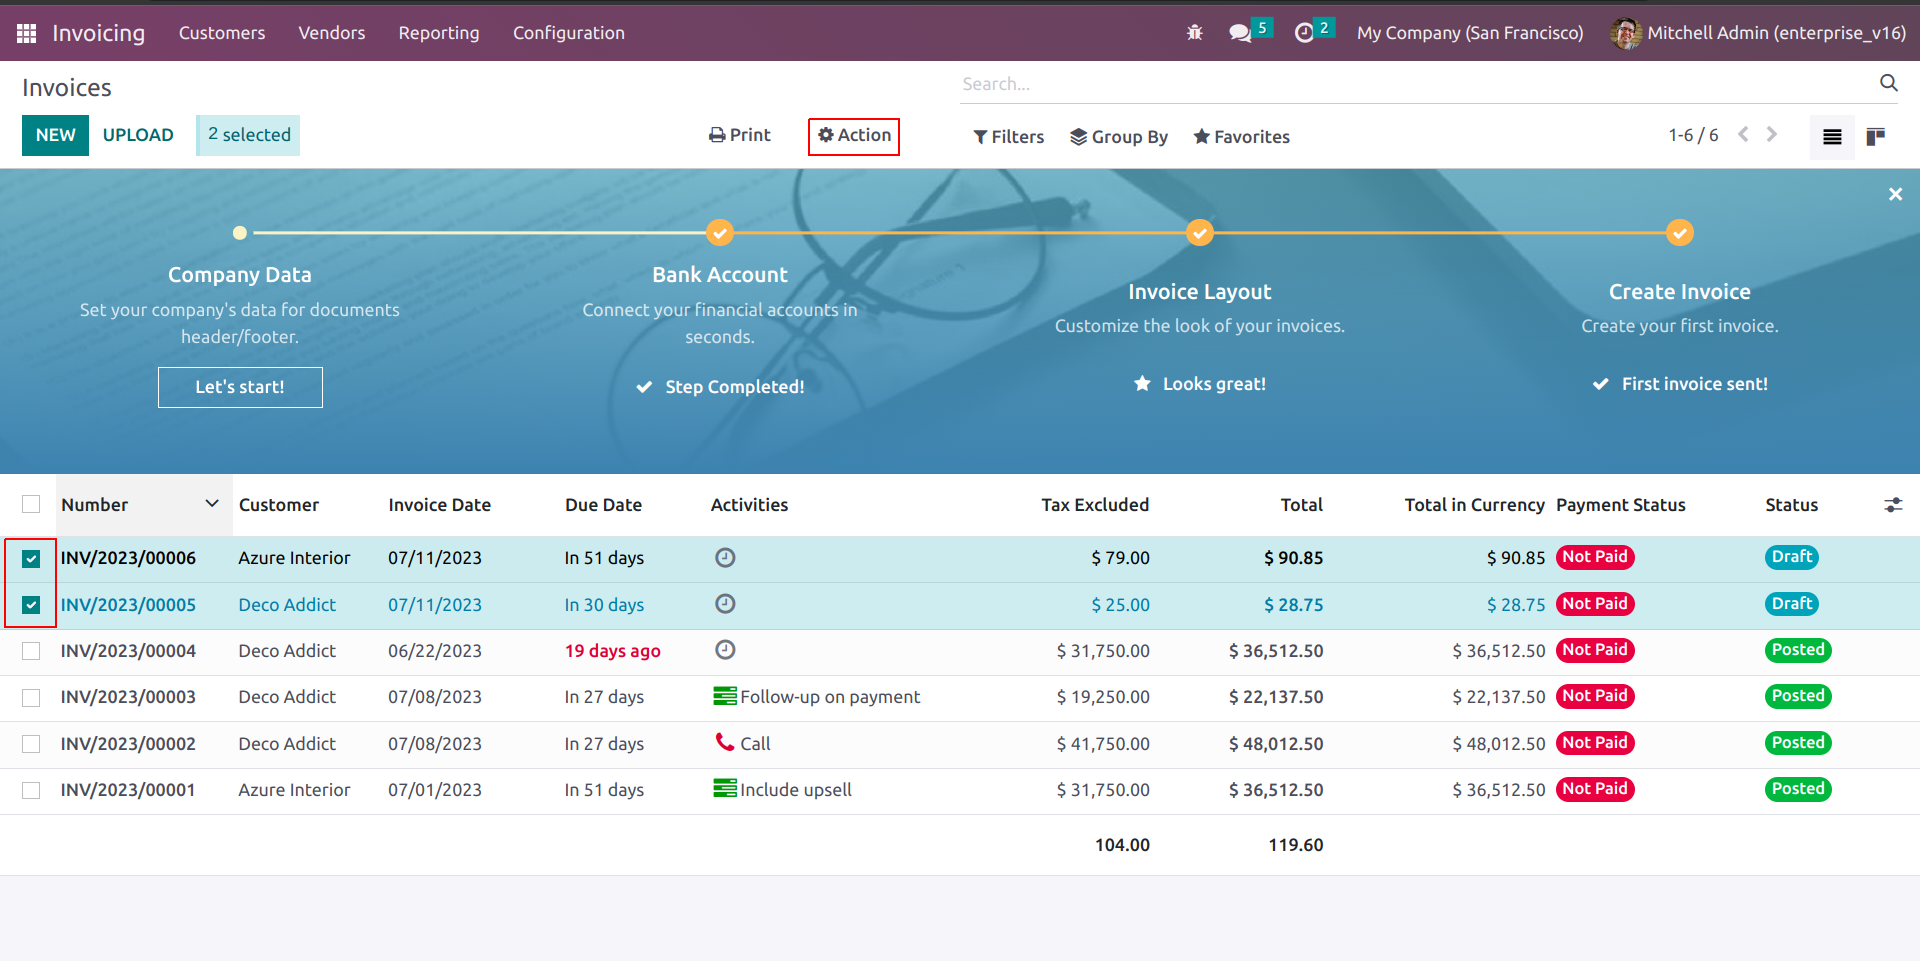Click activity clock for INV/2023/00005
Screen dimensions: 1920x961
[725, 604]
